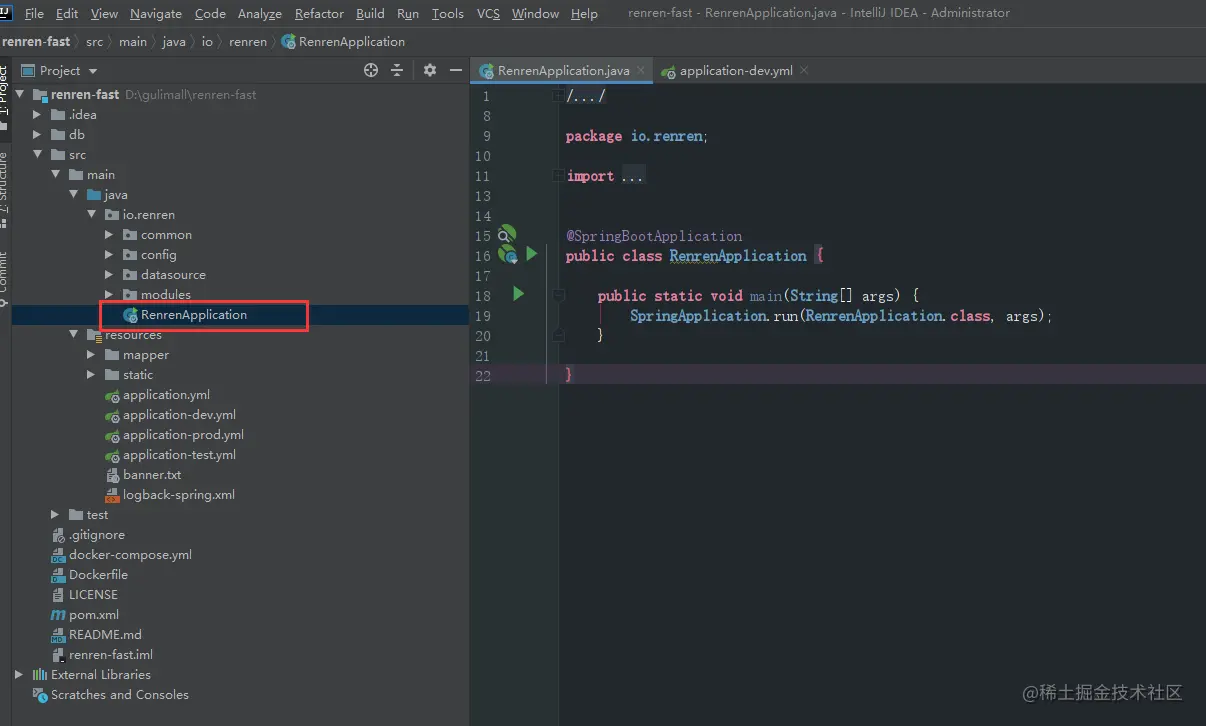Click the renren-fast breadcrumb
This screenshot has height=726, width=1206.
[36, 42]
